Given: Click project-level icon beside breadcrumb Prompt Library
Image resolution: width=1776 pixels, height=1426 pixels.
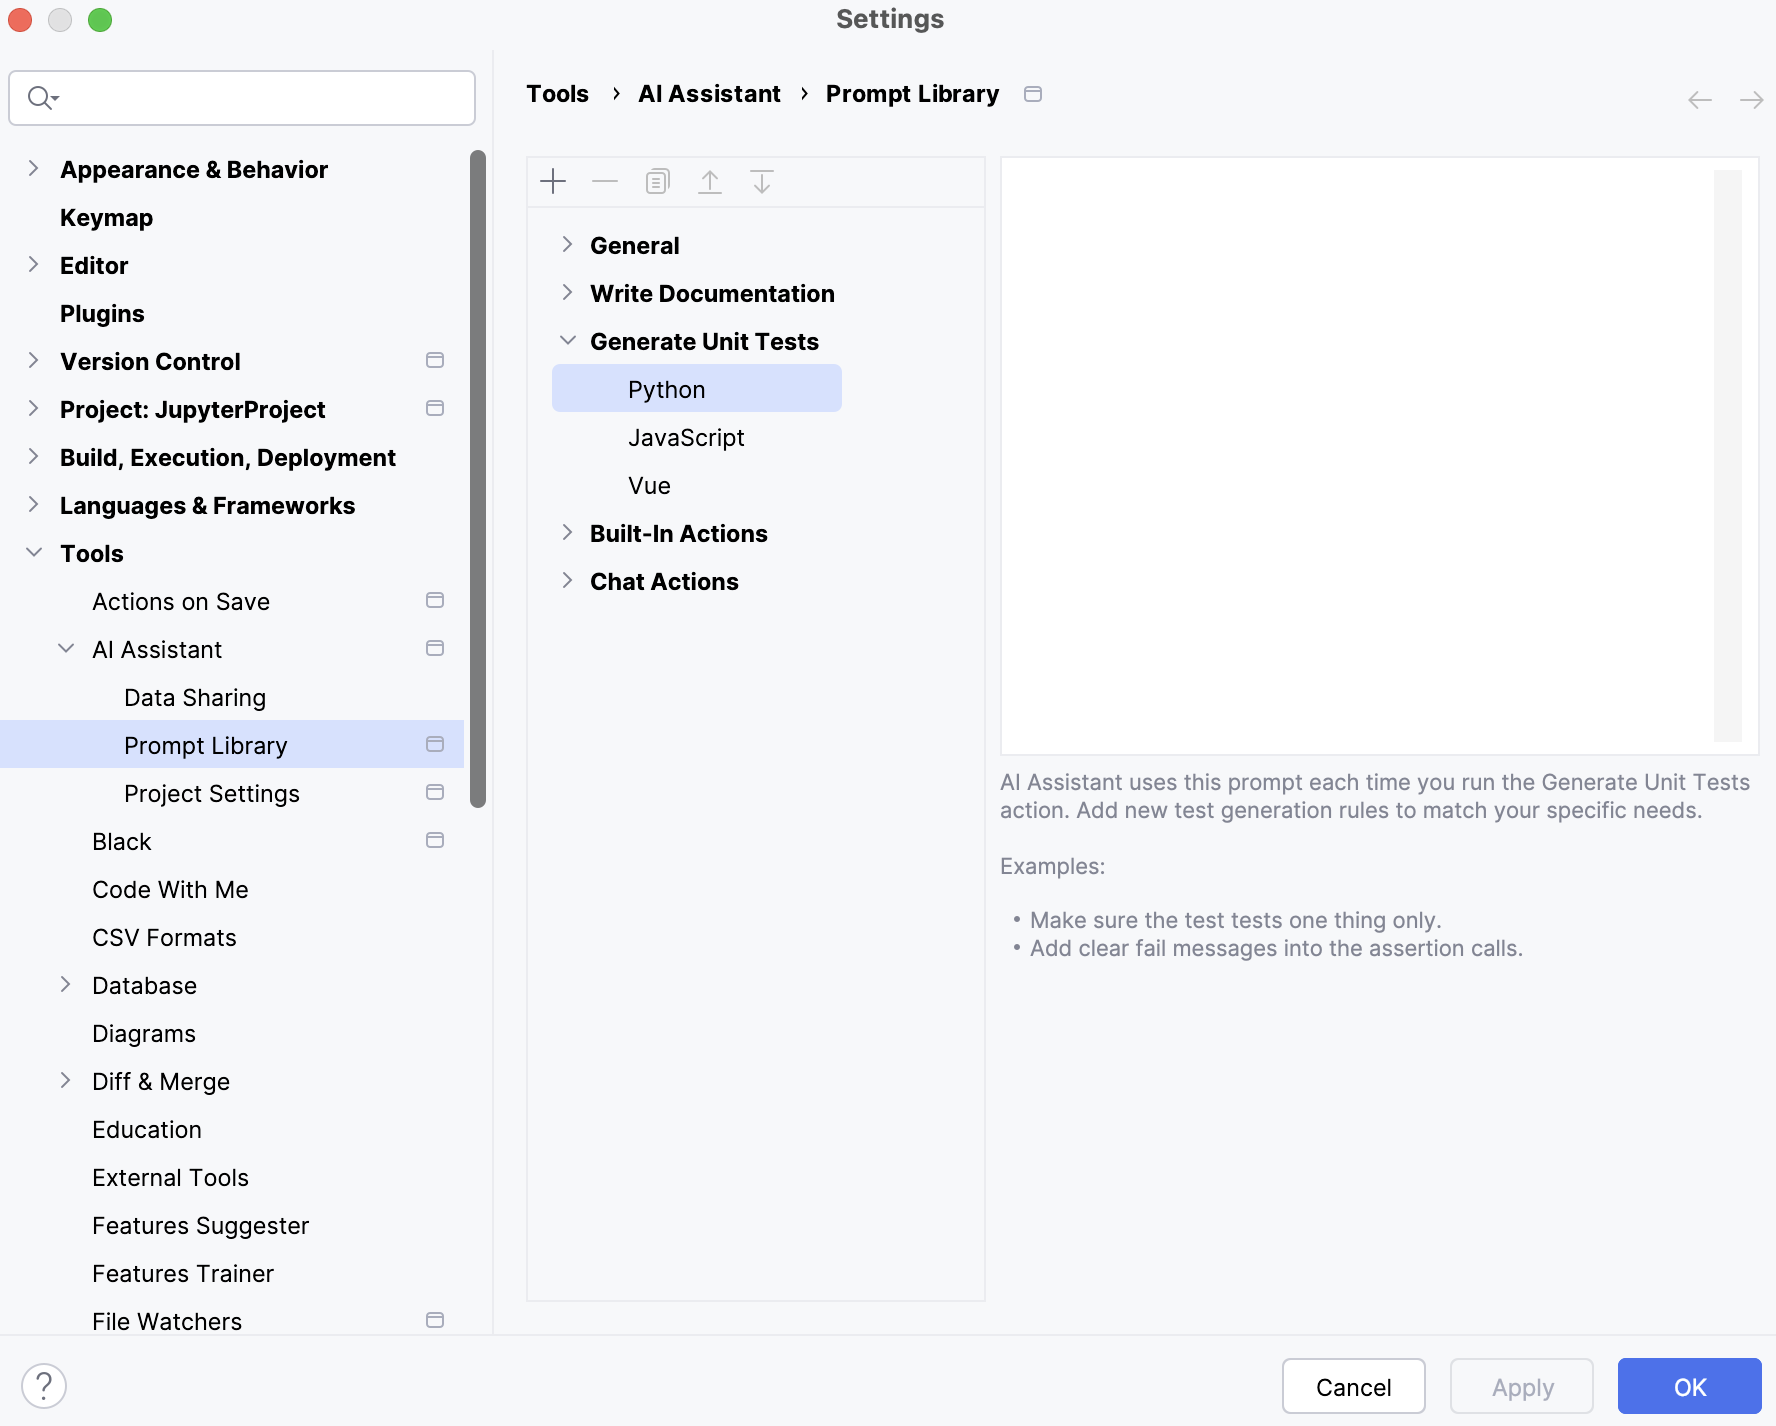Looking at the screenshot, I should tap(1033, 94).
